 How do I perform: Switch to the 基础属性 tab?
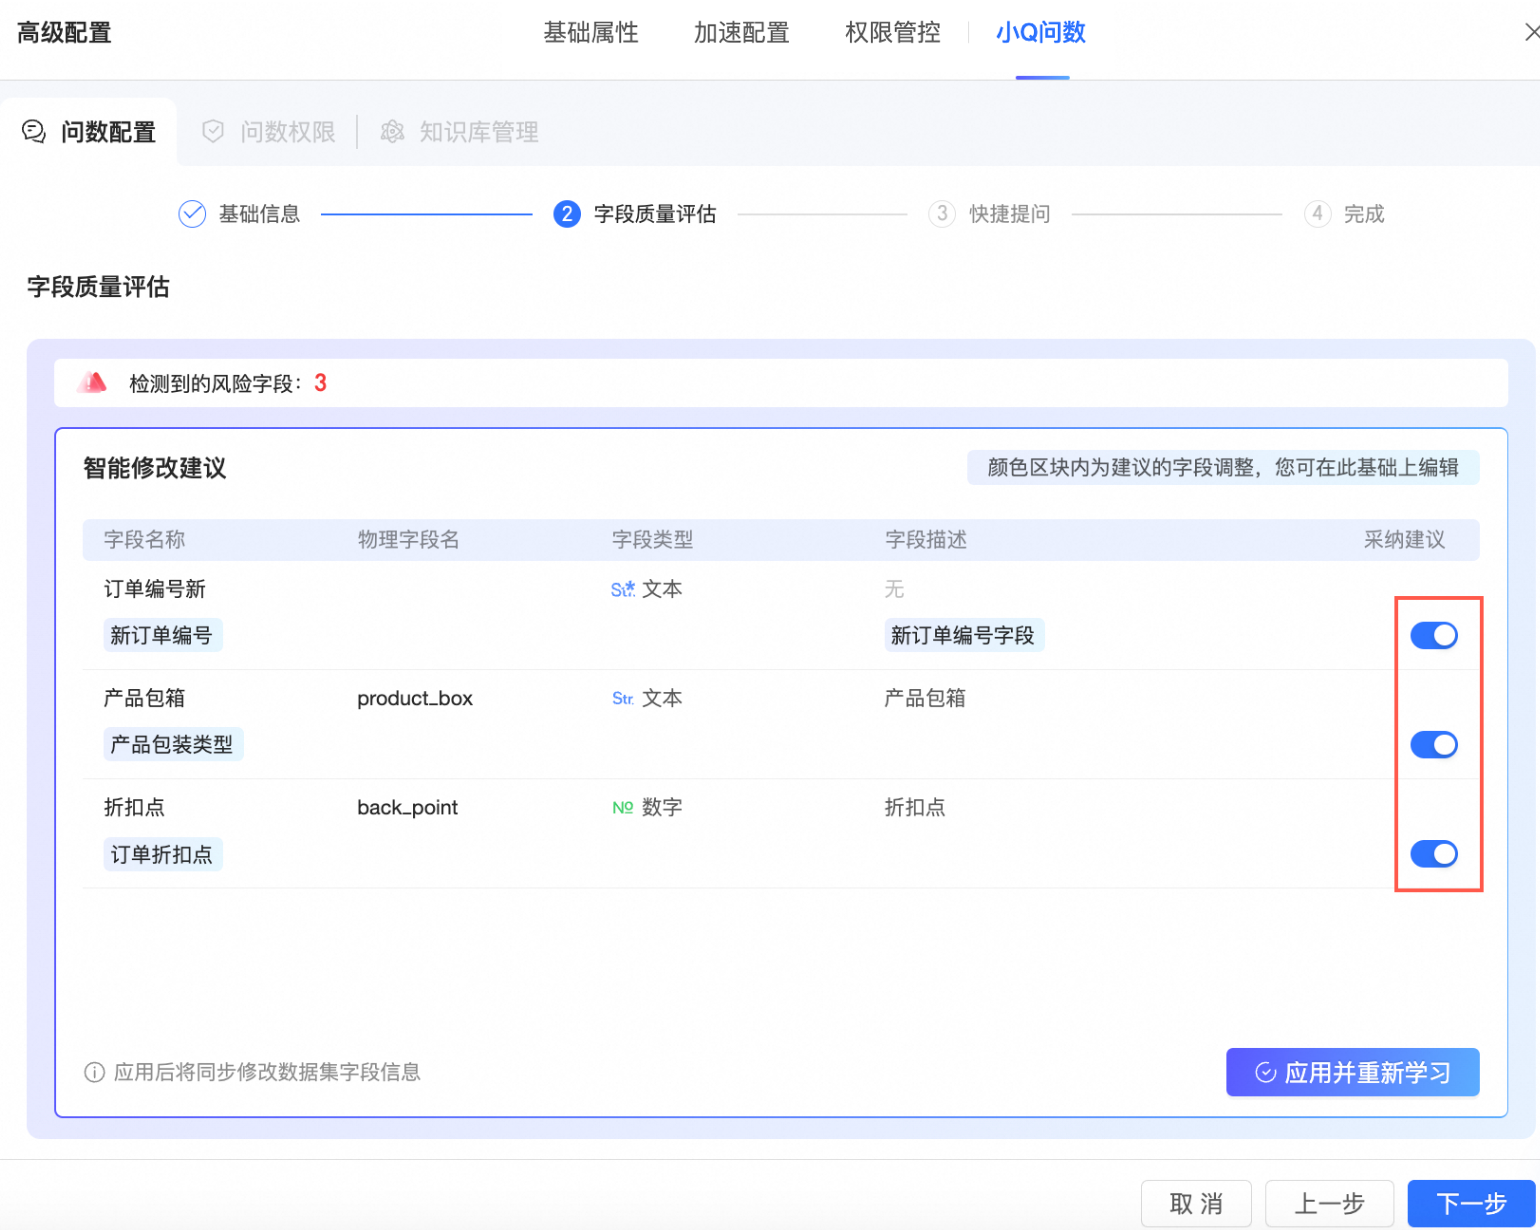point(591,33)
